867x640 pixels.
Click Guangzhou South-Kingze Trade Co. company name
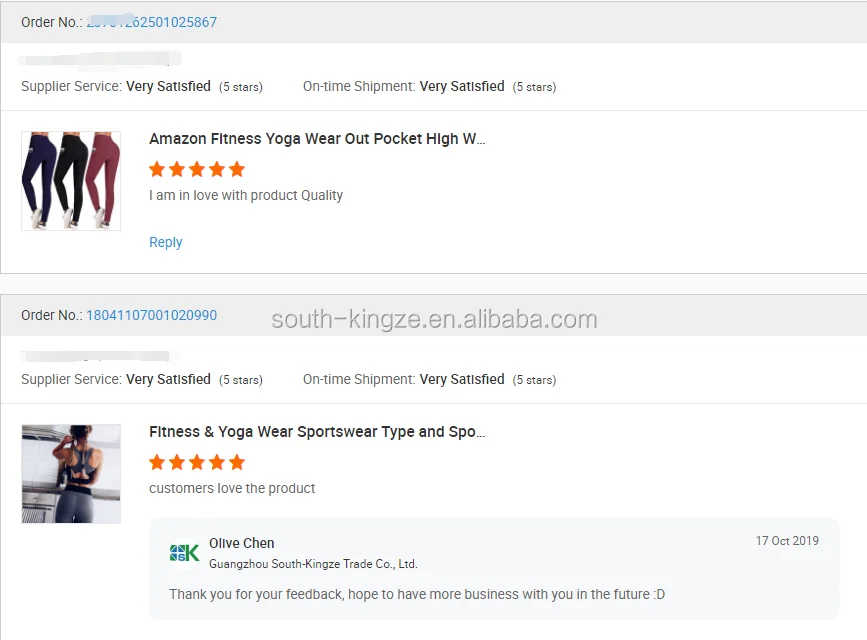(313, 564)
